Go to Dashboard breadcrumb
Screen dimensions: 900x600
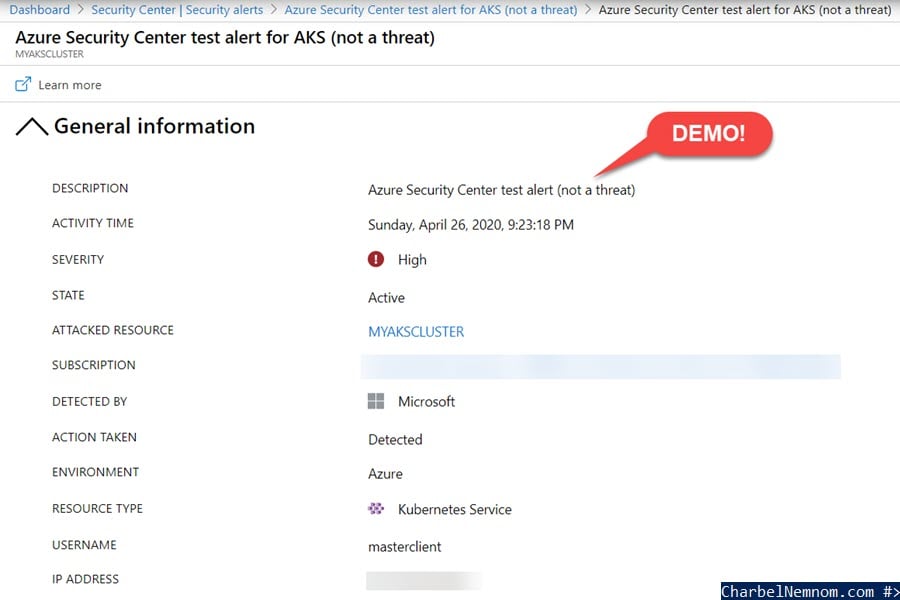click(40, 10)
